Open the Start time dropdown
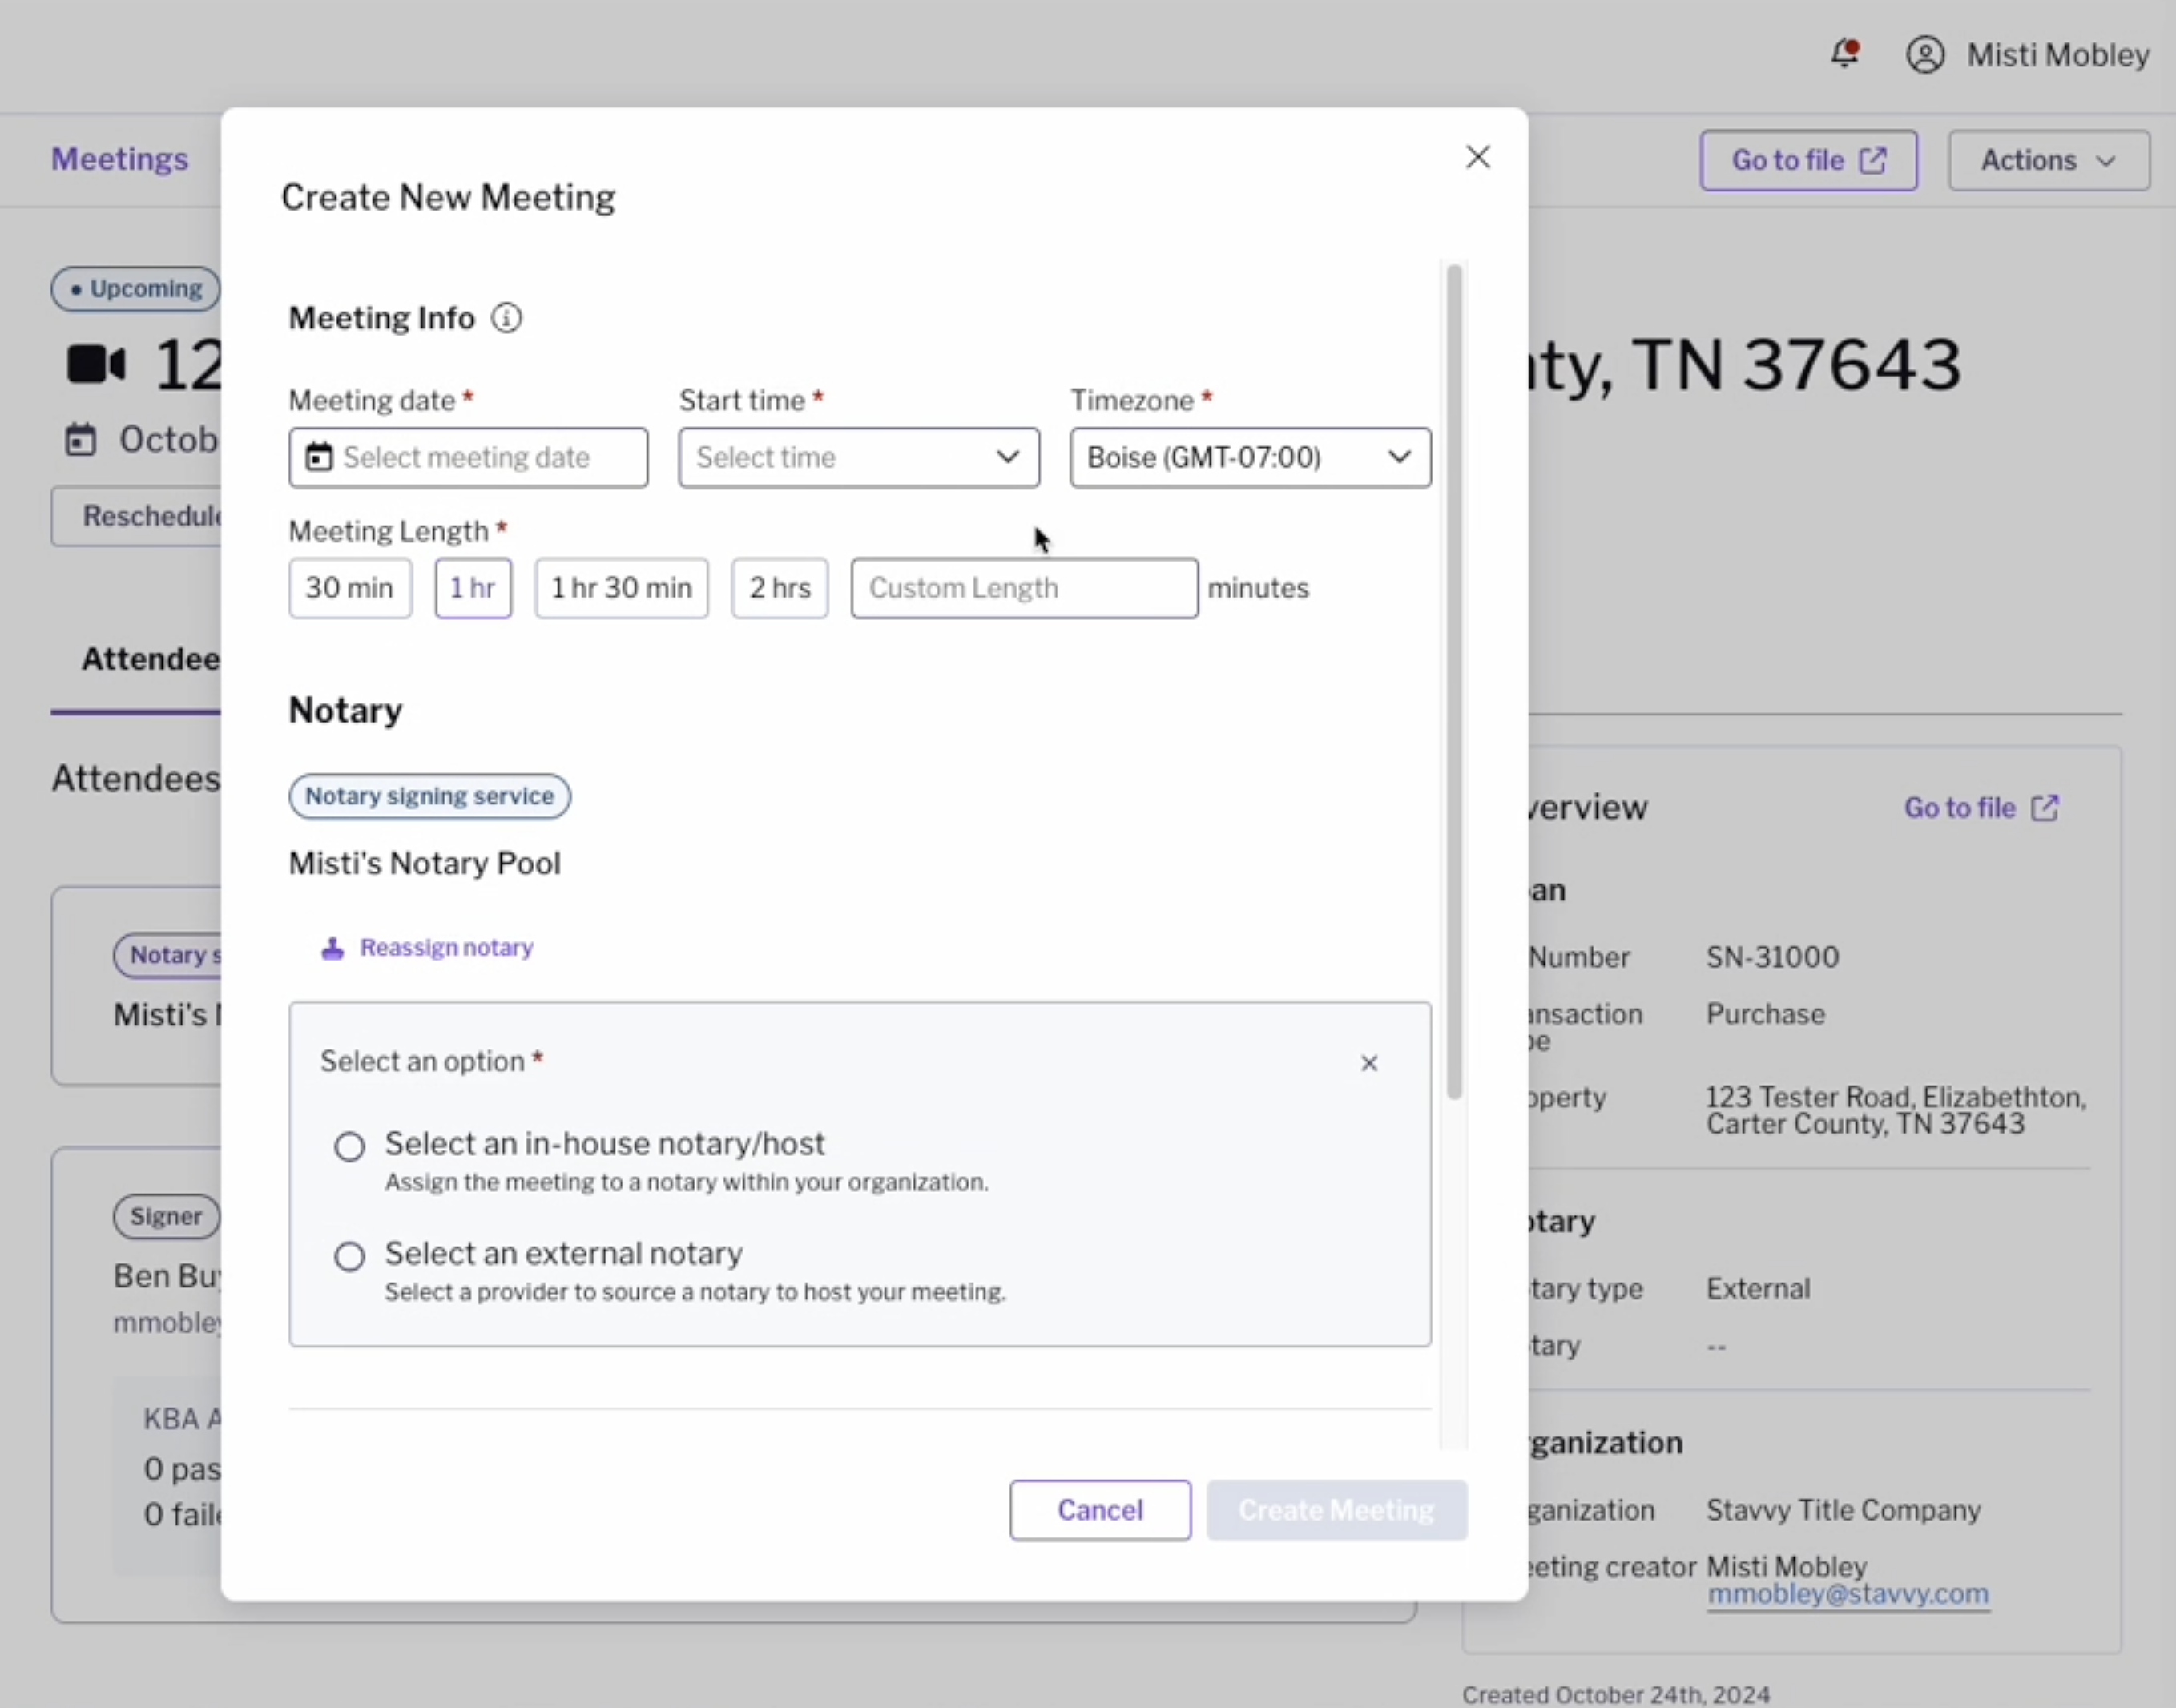The width and height of the screenshot is (2176, 1708). [859, 458]
